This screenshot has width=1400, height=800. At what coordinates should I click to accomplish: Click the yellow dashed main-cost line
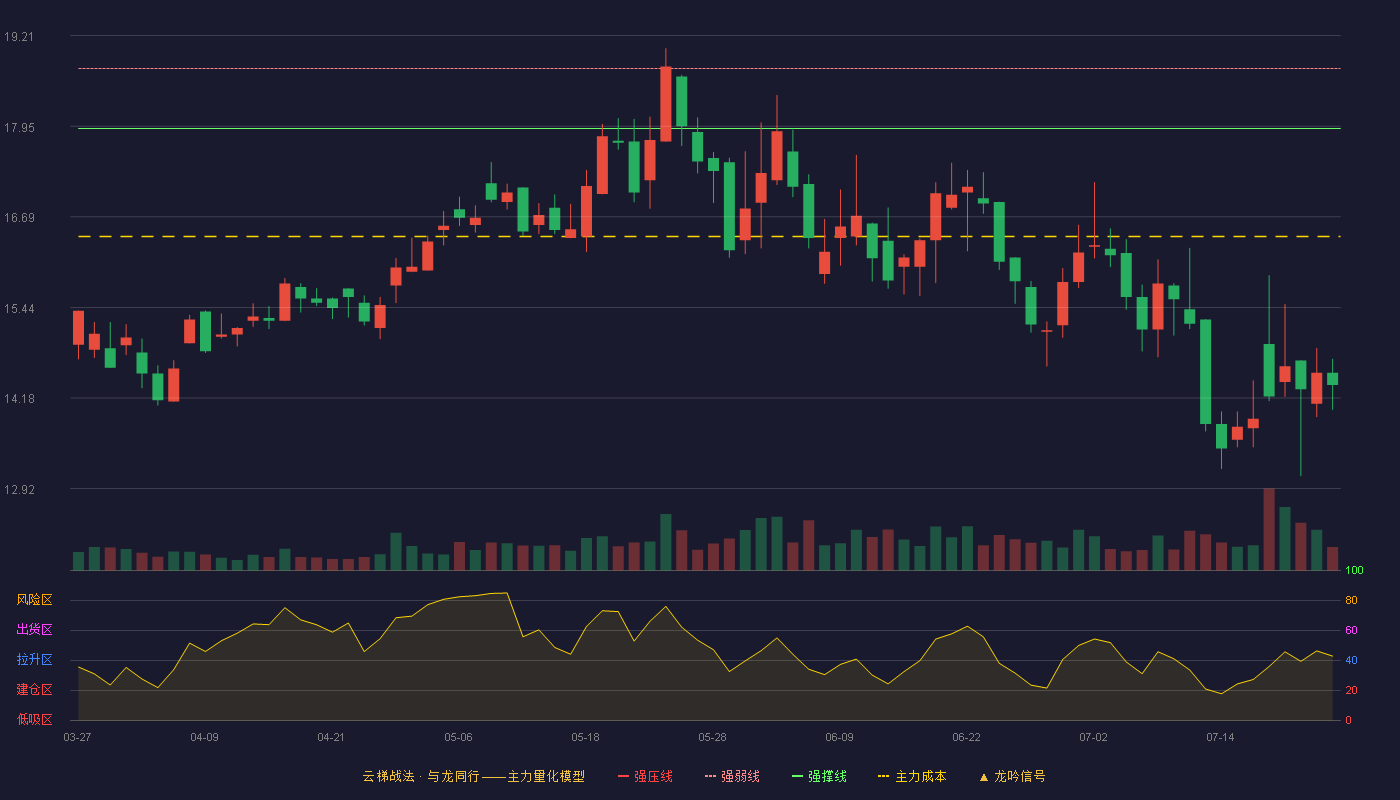coord(709,237)
